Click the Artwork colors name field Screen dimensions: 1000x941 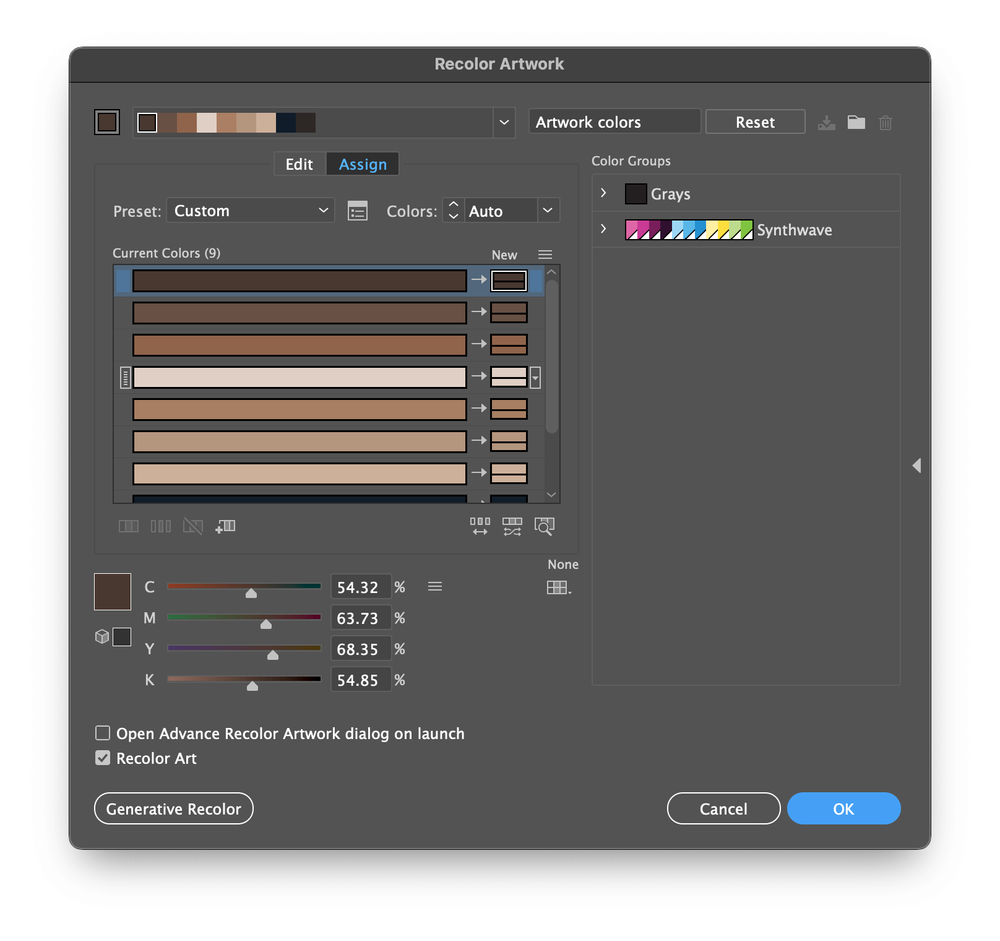(x=614, y=122)
